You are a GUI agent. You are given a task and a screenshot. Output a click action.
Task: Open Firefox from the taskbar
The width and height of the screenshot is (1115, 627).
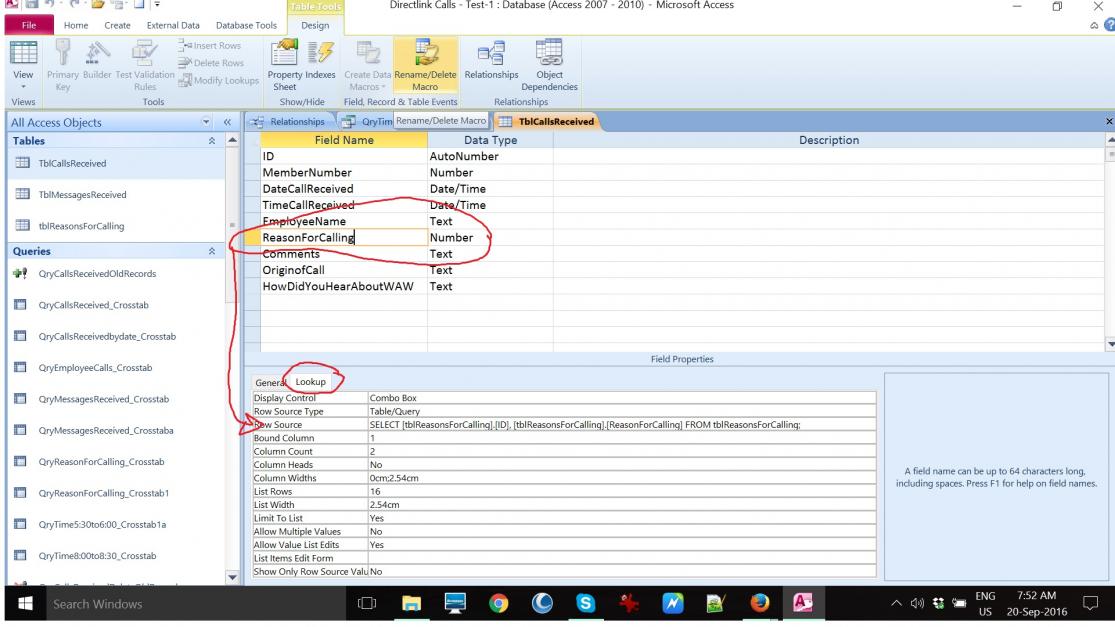click(759, 604)
